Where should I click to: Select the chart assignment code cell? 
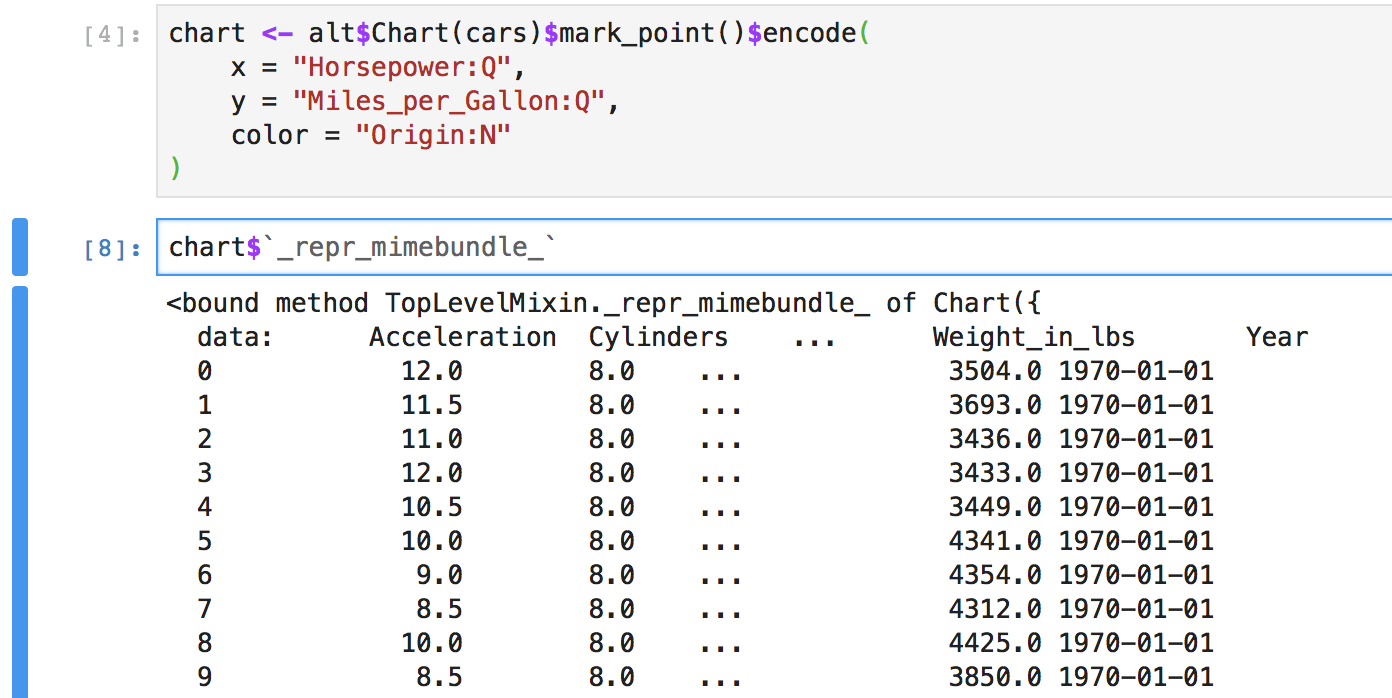click(600, 100)
